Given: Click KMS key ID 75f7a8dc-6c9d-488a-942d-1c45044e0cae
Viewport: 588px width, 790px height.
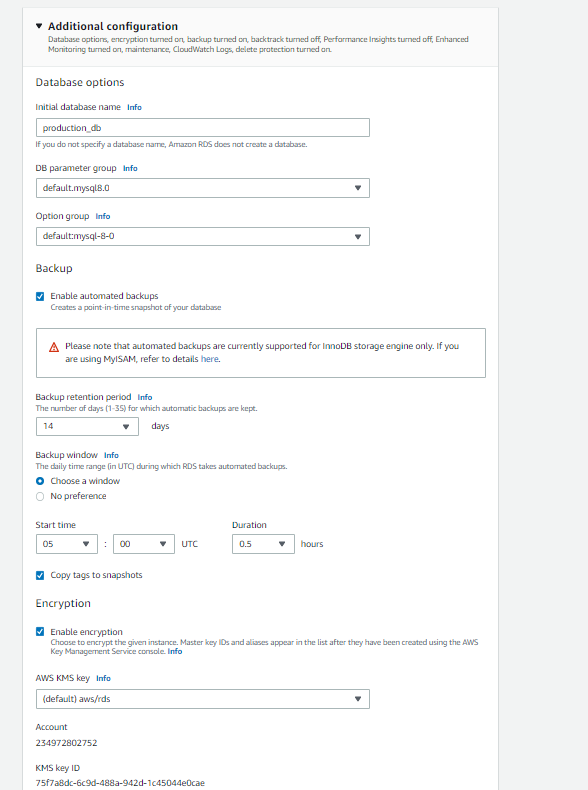Looking at the screenshot, I should [x=120, y=783].
